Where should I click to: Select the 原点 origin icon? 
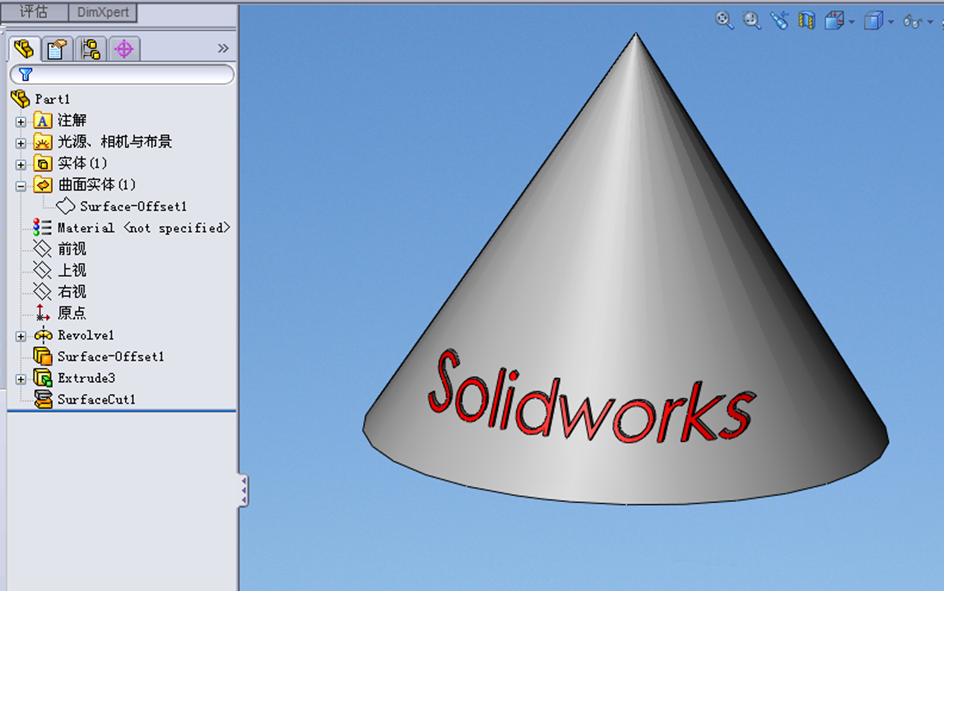coord(42,313)
